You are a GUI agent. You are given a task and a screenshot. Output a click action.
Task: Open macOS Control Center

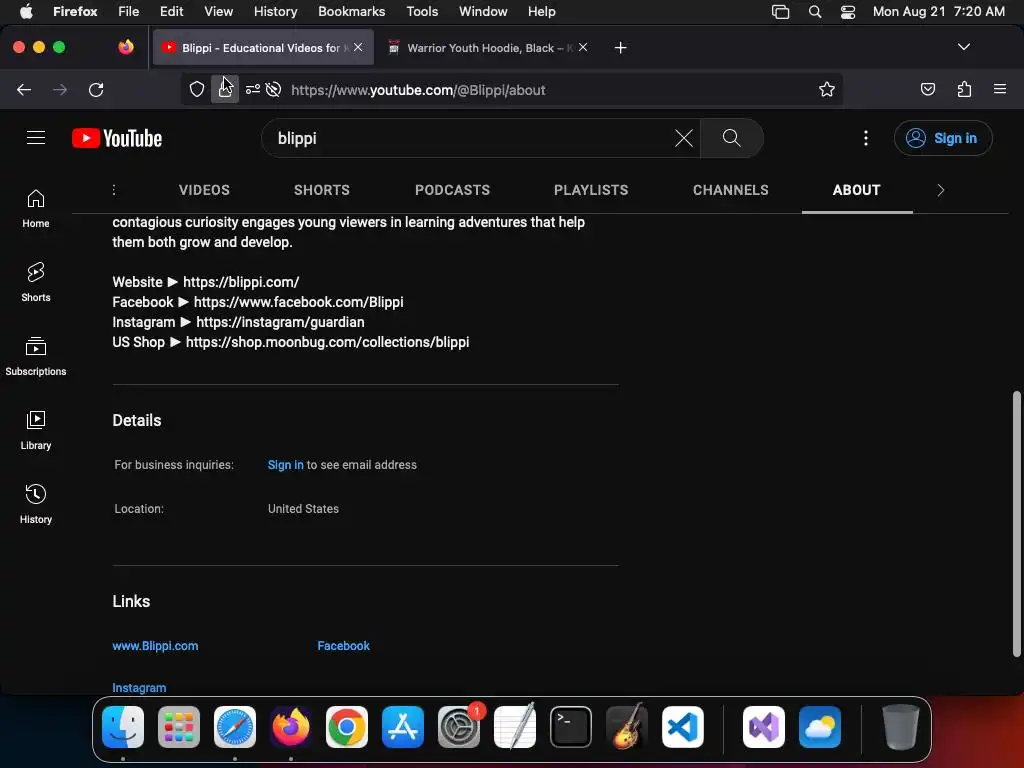click(x=848, y=11)
